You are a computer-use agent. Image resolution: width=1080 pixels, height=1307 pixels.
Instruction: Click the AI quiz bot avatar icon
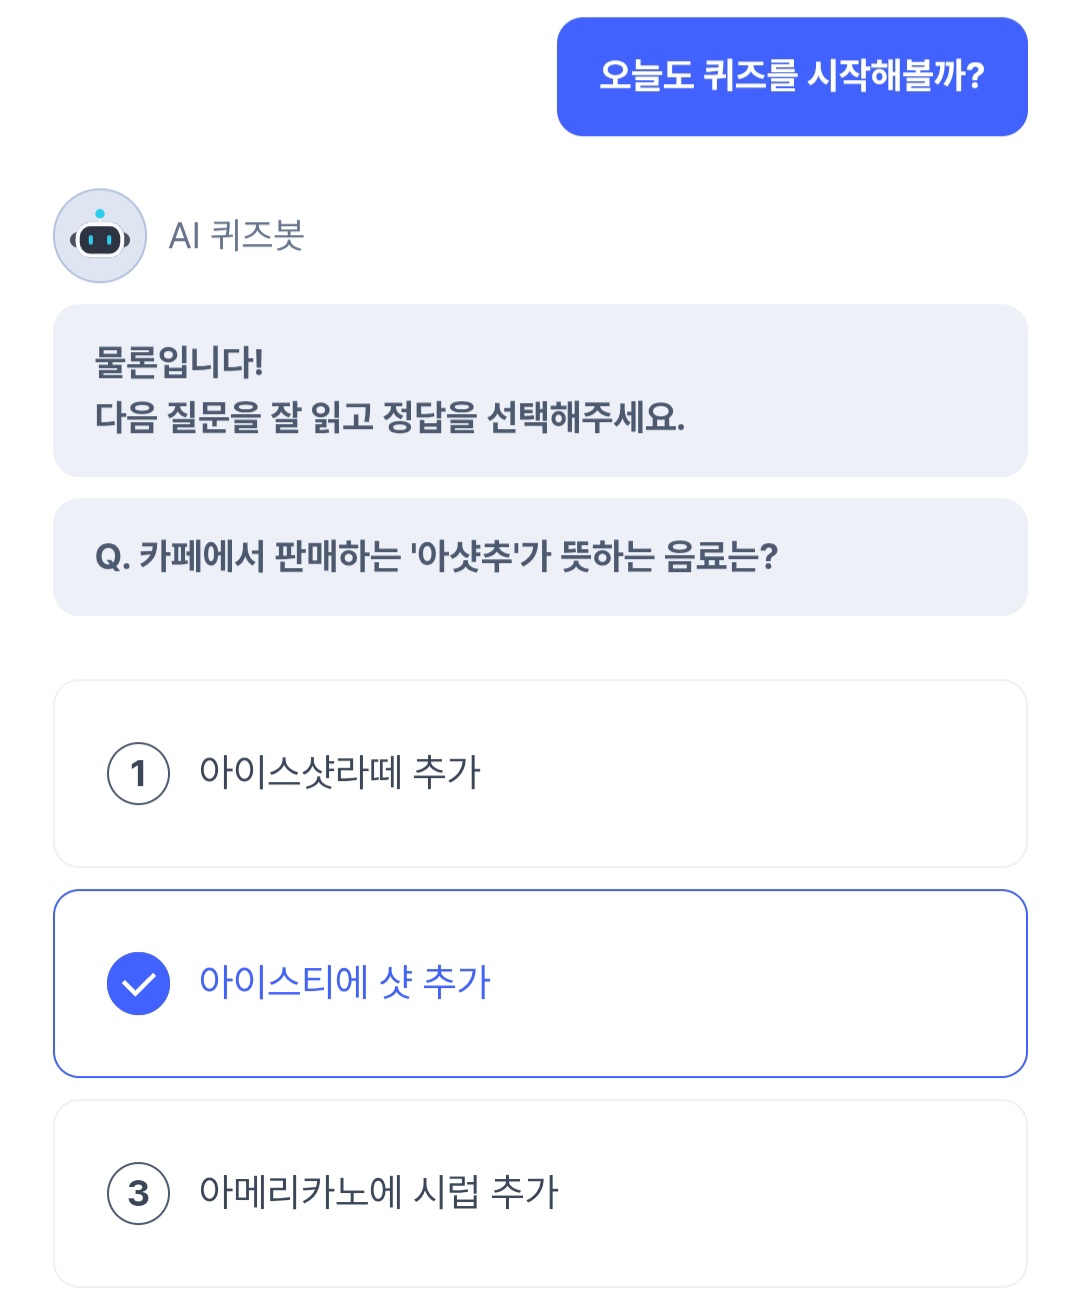(100, 236)
